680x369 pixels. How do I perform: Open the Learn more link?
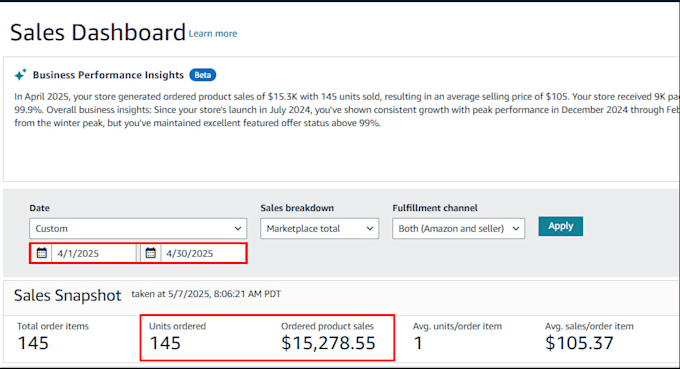213,33
